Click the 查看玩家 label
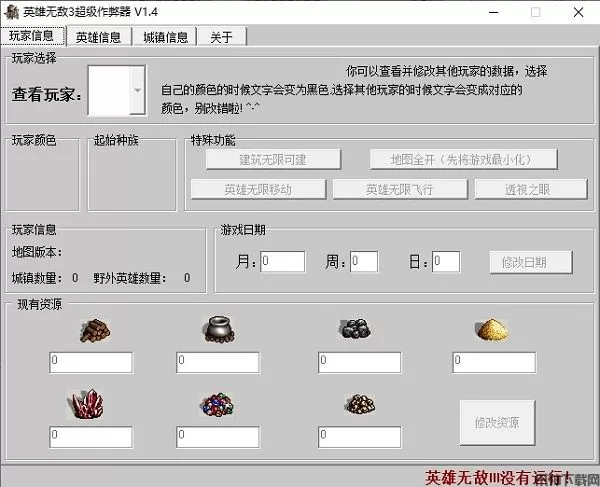Screen dimensions: 600x487 (47, 94)
